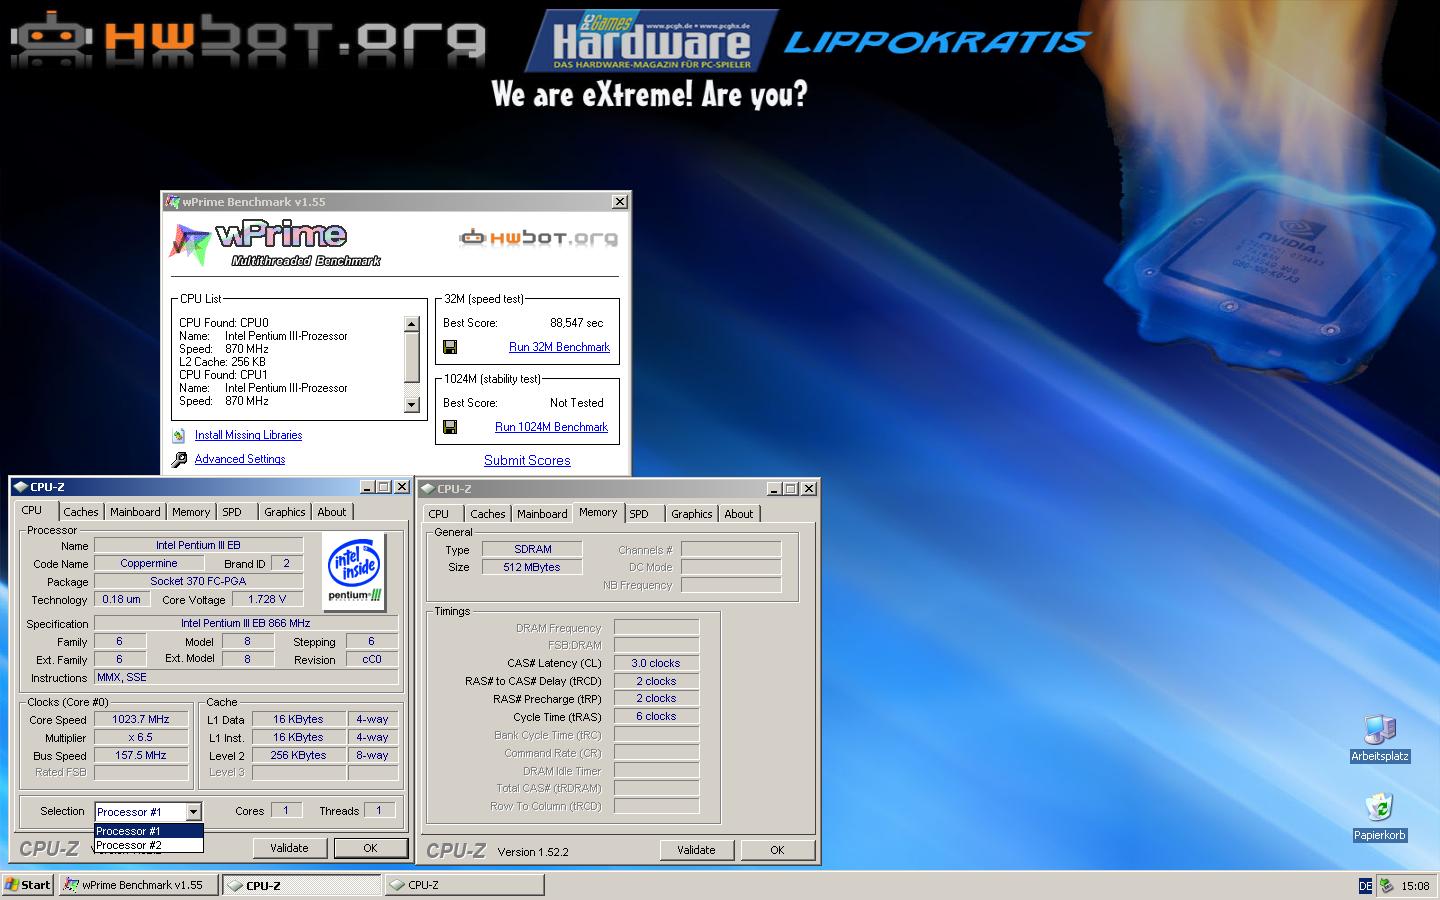Image resolution: width=1440 pixels, height=900 pixels.
Task: Click the Best Score 88,547 sec text
Action: [577, 323]
